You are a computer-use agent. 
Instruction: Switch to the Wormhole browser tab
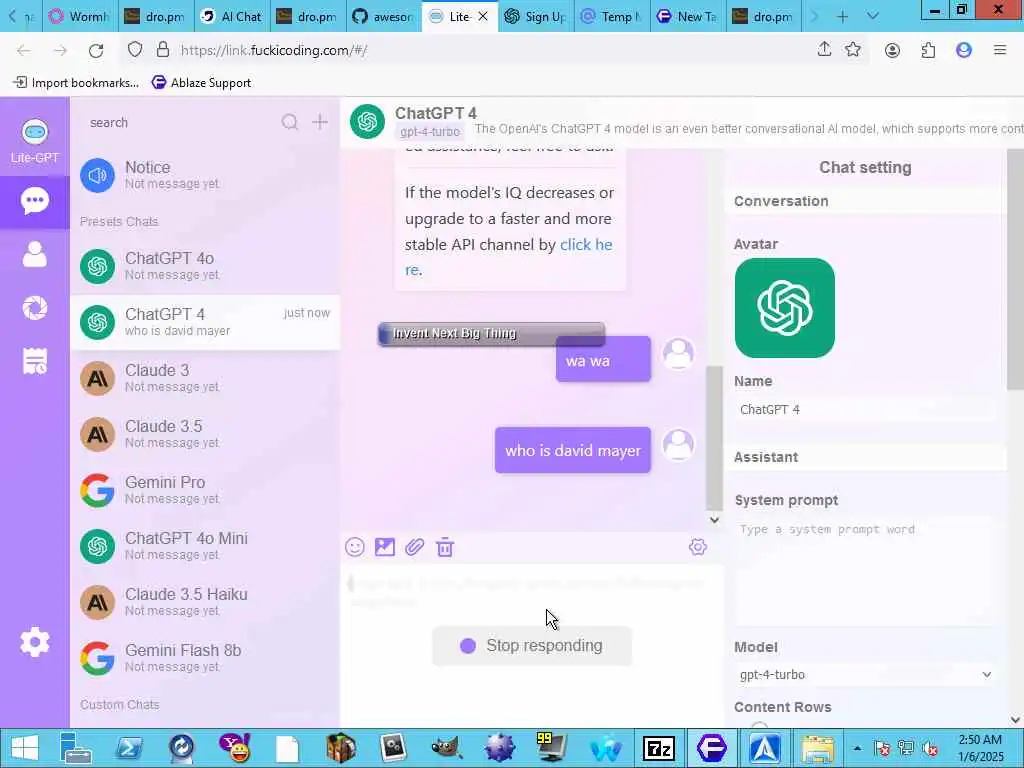(x=80, y=16)
